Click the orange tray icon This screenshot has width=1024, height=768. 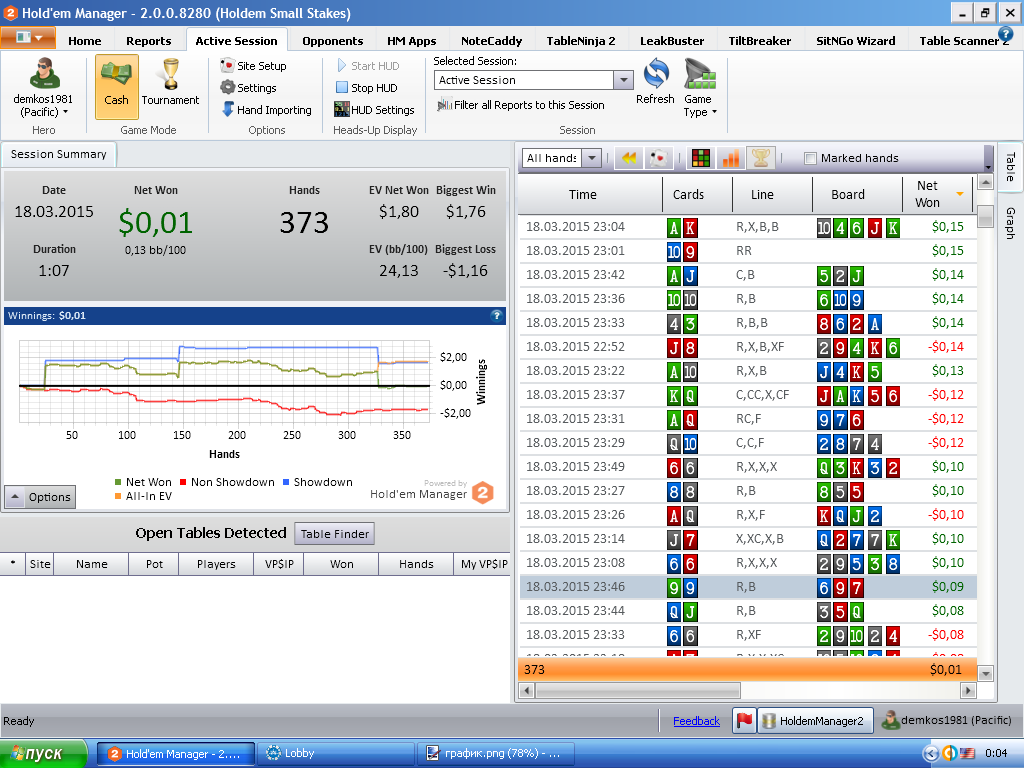coord(949,754)
